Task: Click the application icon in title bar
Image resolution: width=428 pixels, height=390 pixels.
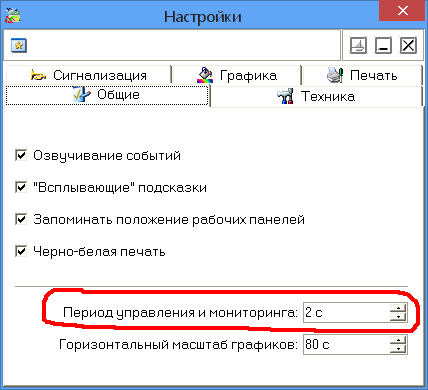Action: pos(13,15)
